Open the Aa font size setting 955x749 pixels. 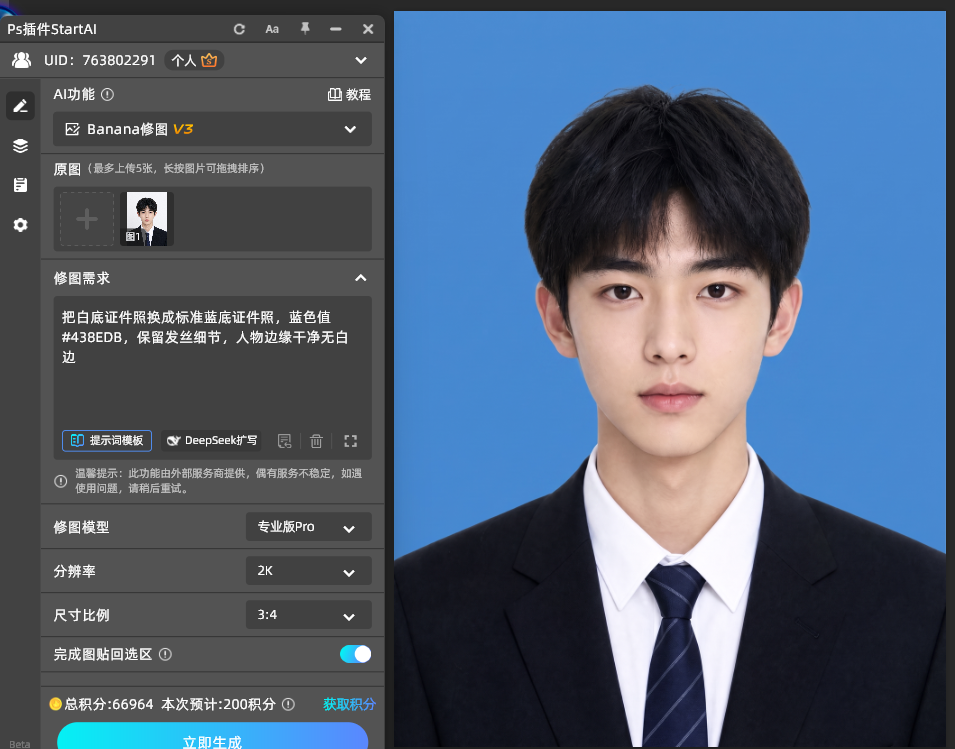[272, 29]
